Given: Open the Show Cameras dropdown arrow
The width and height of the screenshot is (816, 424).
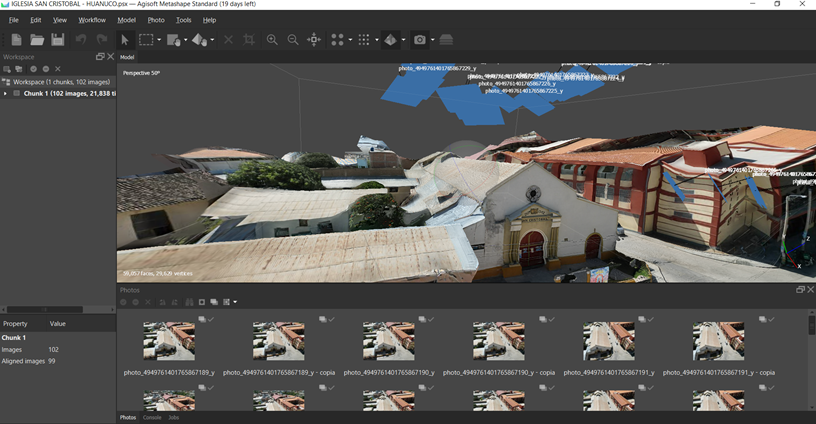Looking at the screenshot, I should 432,40.
